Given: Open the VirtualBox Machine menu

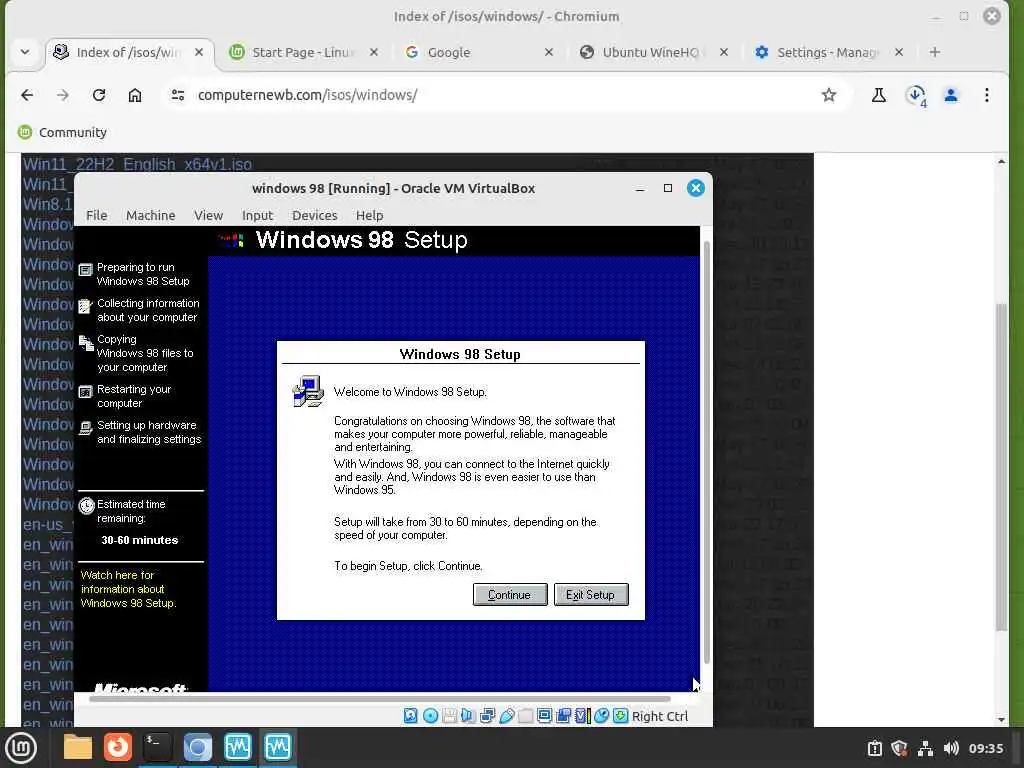Looking at the screenshot, I should [150, 216].
